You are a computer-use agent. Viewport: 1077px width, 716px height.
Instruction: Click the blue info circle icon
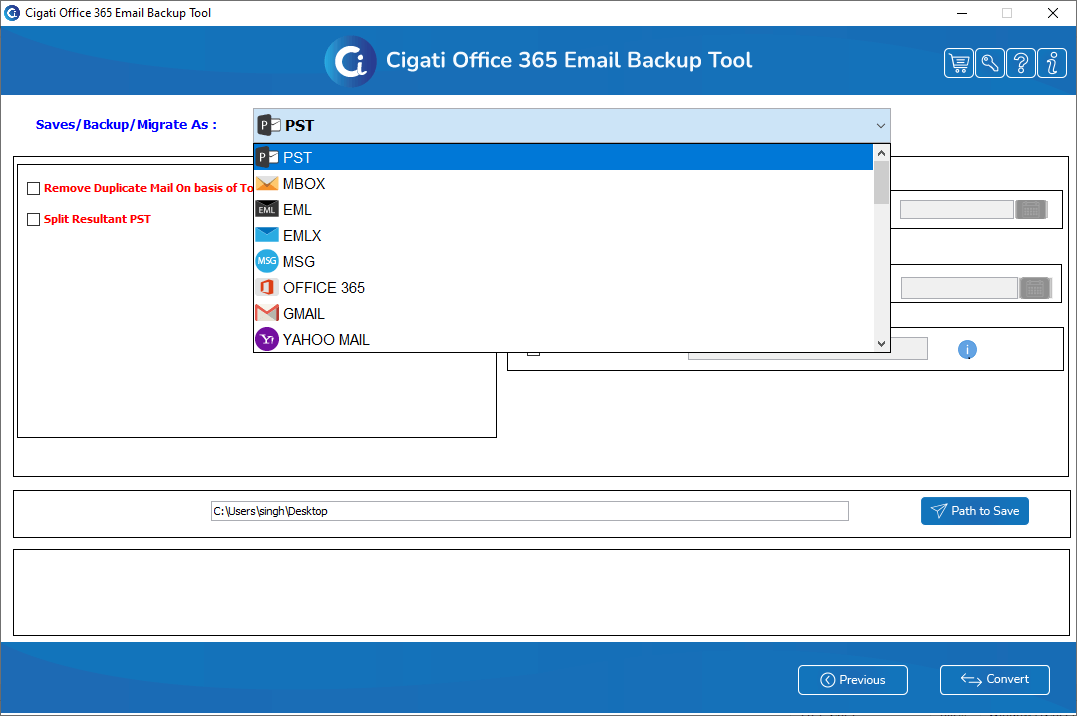(x=967, y=350)
